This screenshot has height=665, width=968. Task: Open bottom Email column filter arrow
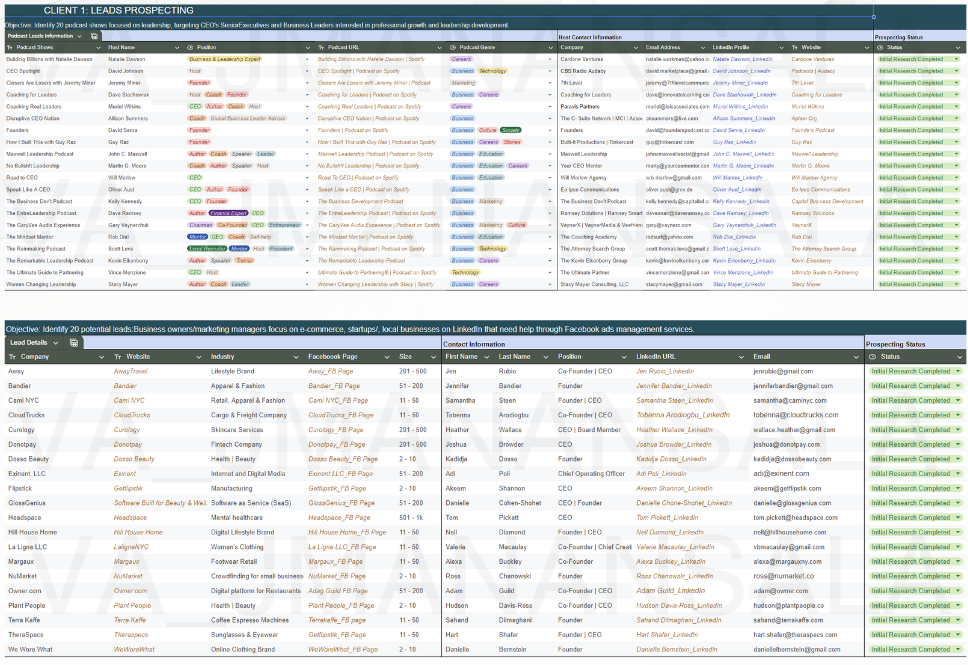tap(856, 357)
